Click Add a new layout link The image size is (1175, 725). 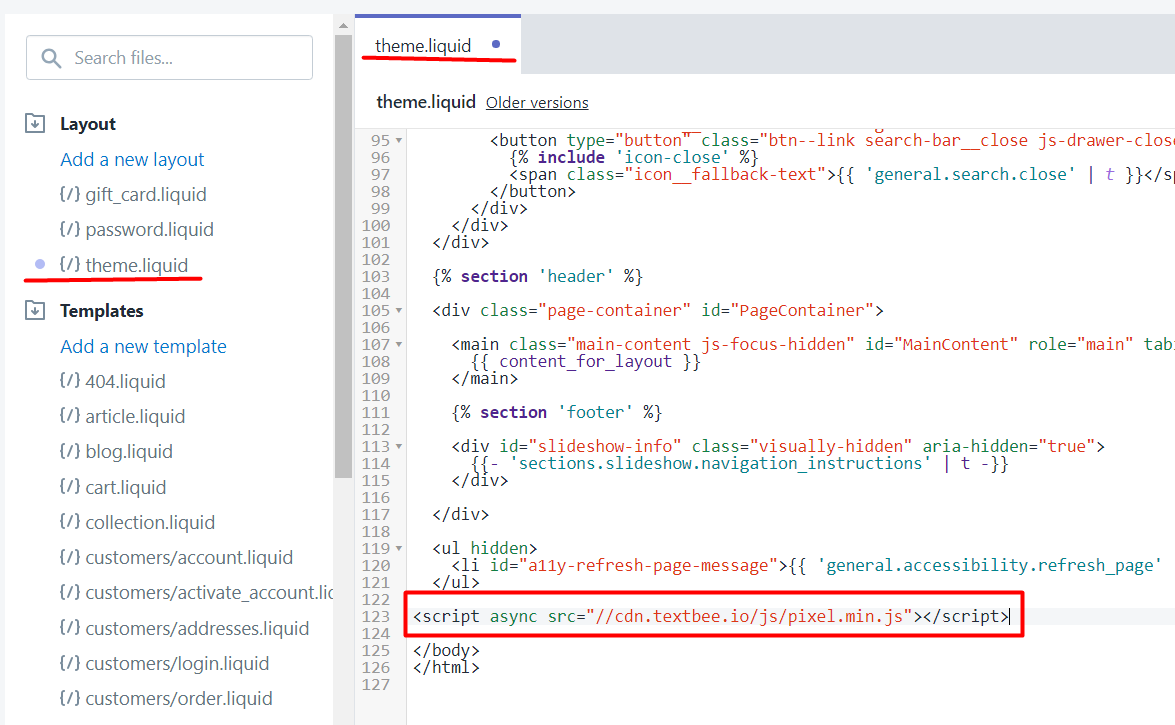[132, 159]
